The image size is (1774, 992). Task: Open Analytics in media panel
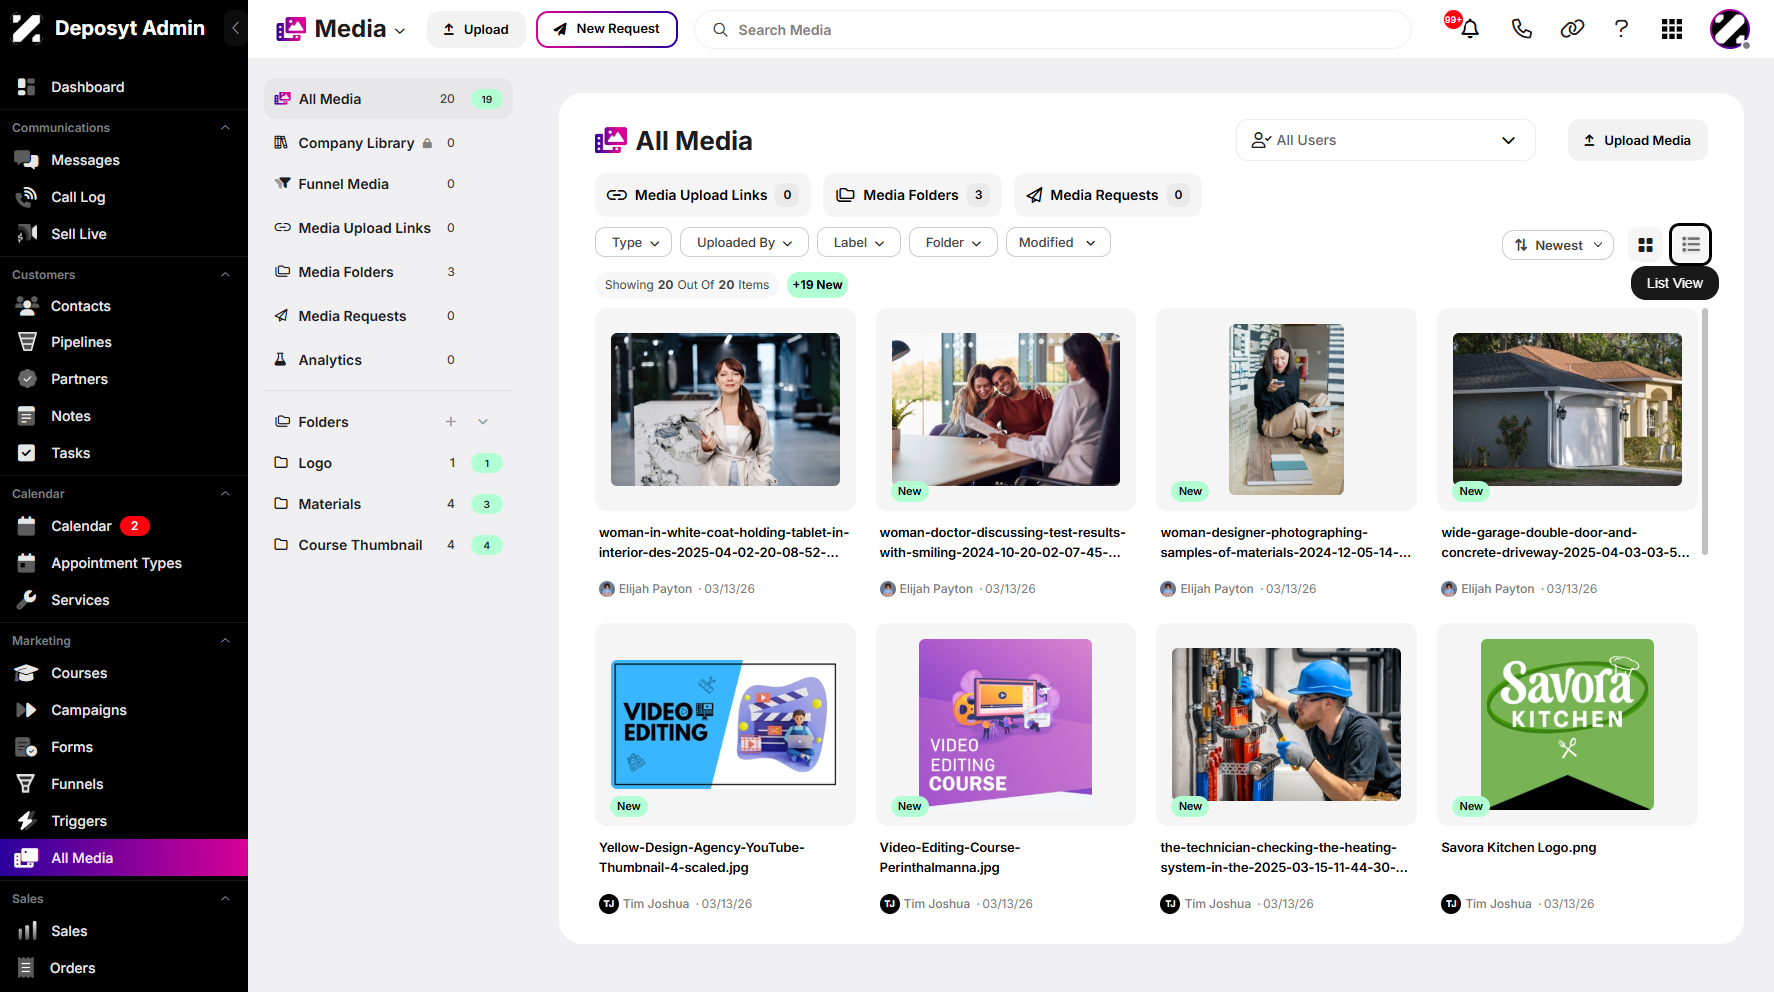(388, 360)
